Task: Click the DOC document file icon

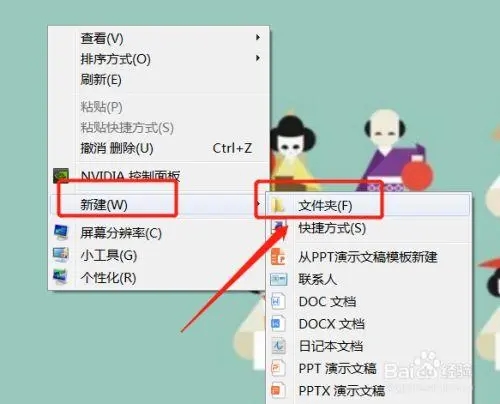Action: click(278, 301)
